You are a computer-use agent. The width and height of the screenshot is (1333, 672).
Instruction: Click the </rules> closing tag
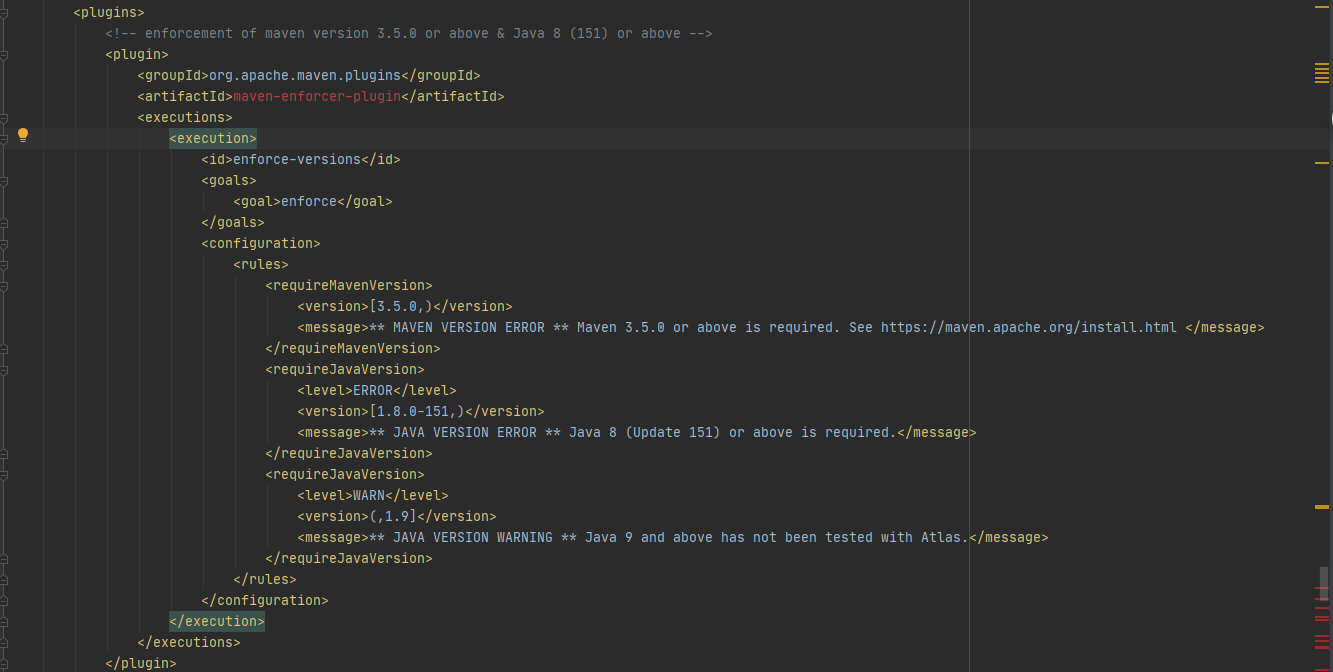point(265,579)
